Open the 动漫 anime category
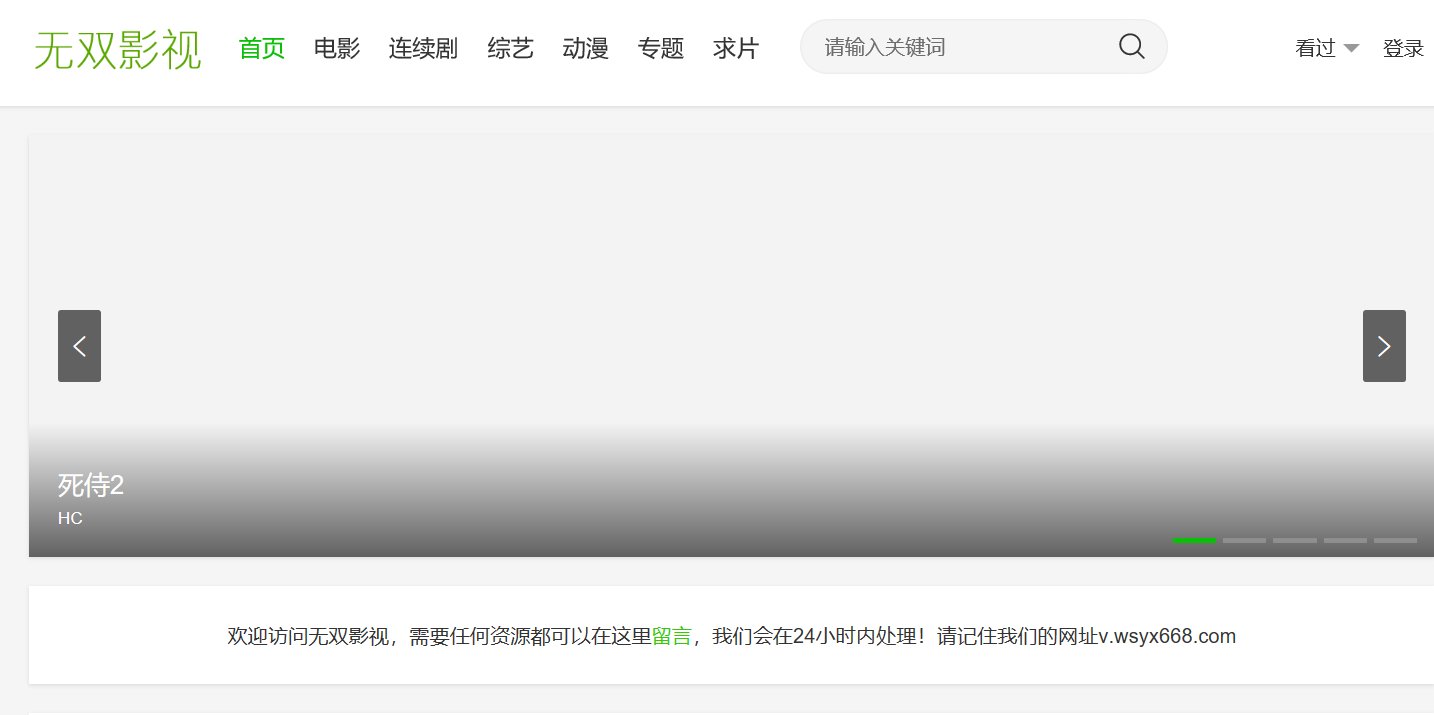This screenshot has width=1434, height=715. pyautogui.click(x=585, y=48)
